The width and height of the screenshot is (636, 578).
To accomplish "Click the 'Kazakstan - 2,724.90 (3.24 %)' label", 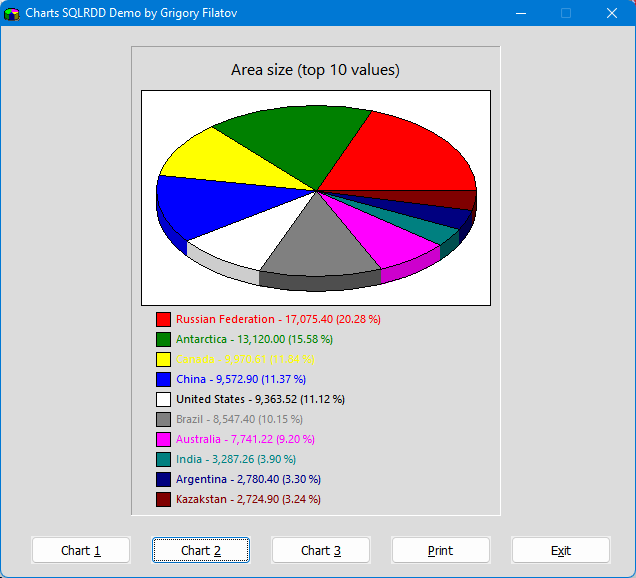I will [248, 499].
